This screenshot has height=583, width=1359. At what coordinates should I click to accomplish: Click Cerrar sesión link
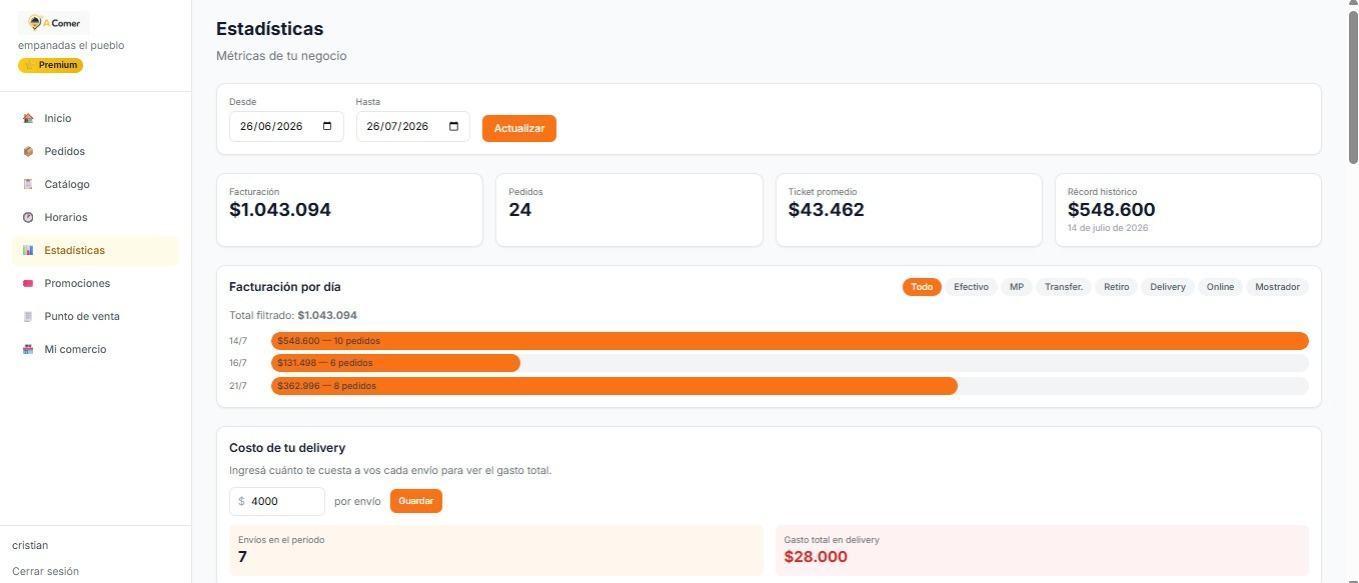45,571
